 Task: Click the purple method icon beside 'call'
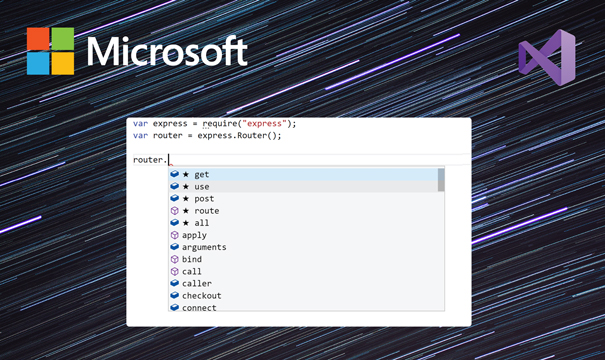point(174,272)
